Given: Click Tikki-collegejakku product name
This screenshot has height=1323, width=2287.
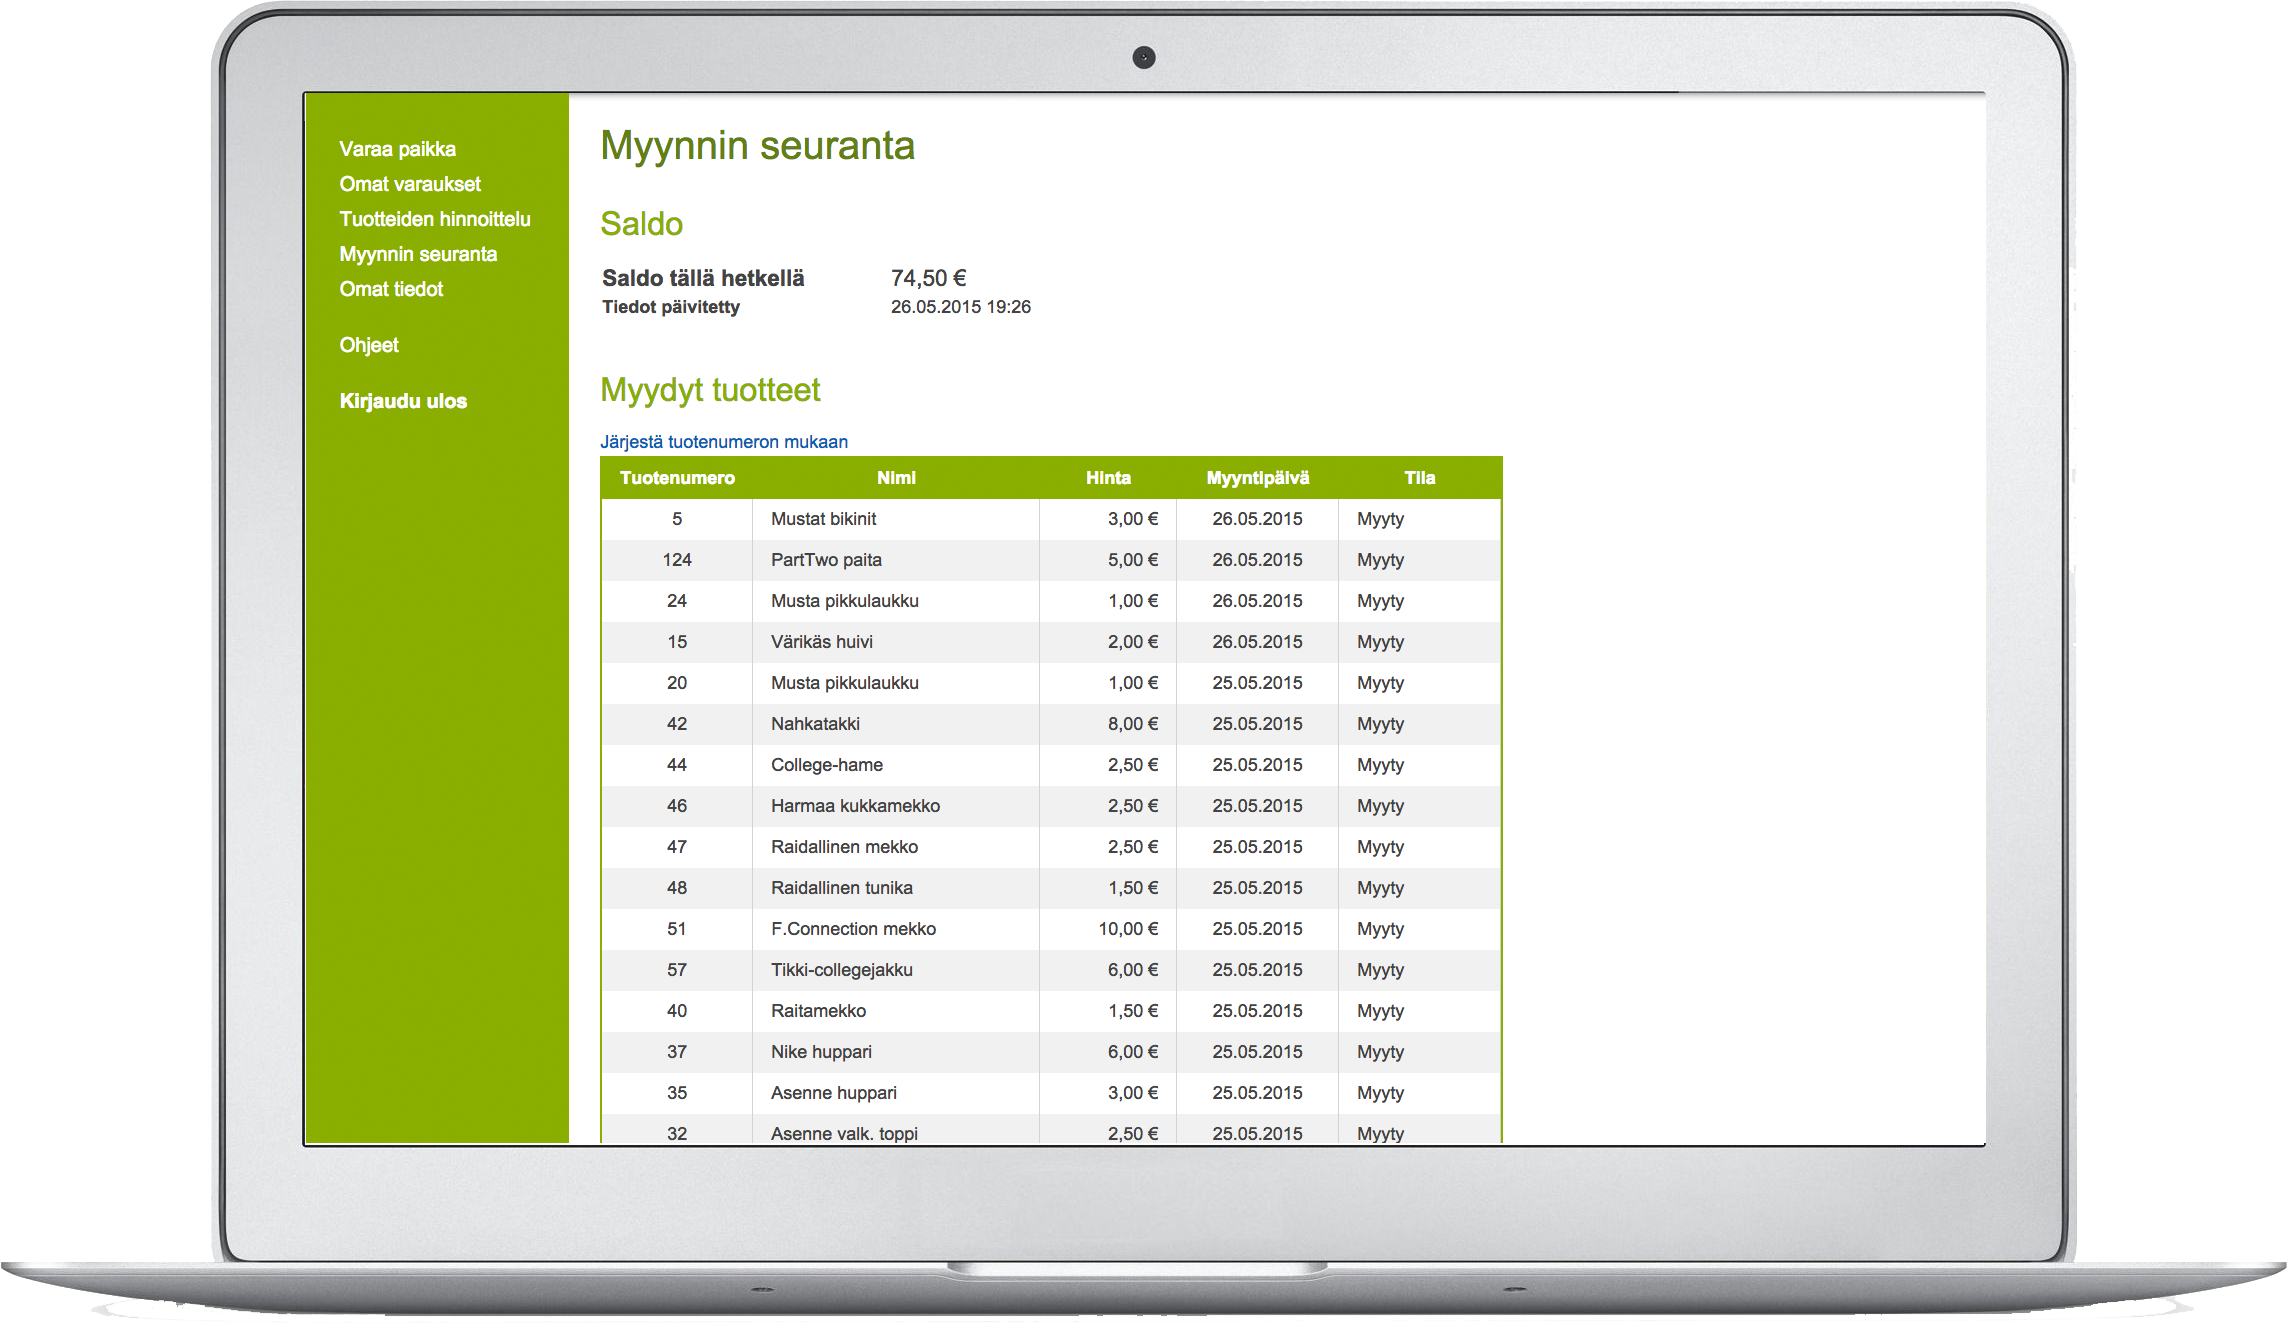Looking at the screenshot, I should pyautogui.click(x=842, y=970).
